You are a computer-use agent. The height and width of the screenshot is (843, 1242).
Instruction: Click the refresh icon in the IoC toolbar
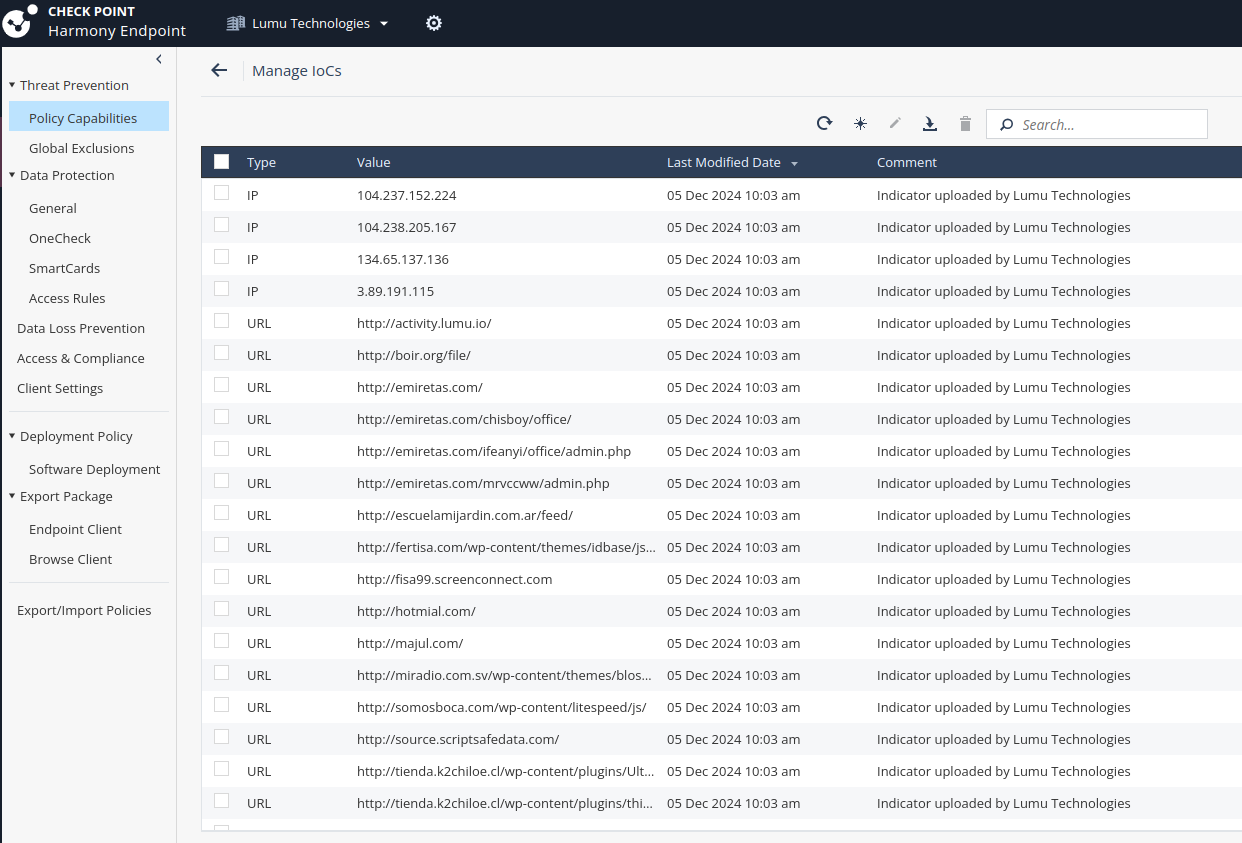824,123
